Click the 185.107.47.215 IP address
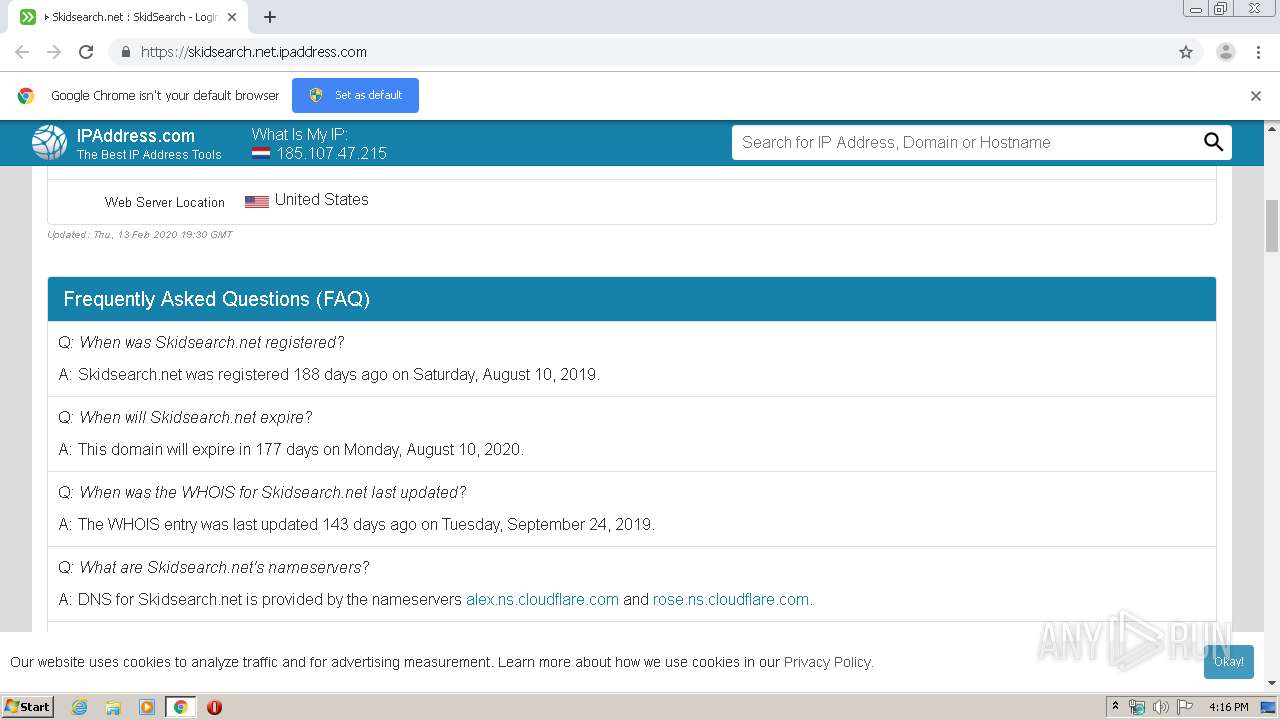Screen dimensions: 1280x720 (331, 153)
